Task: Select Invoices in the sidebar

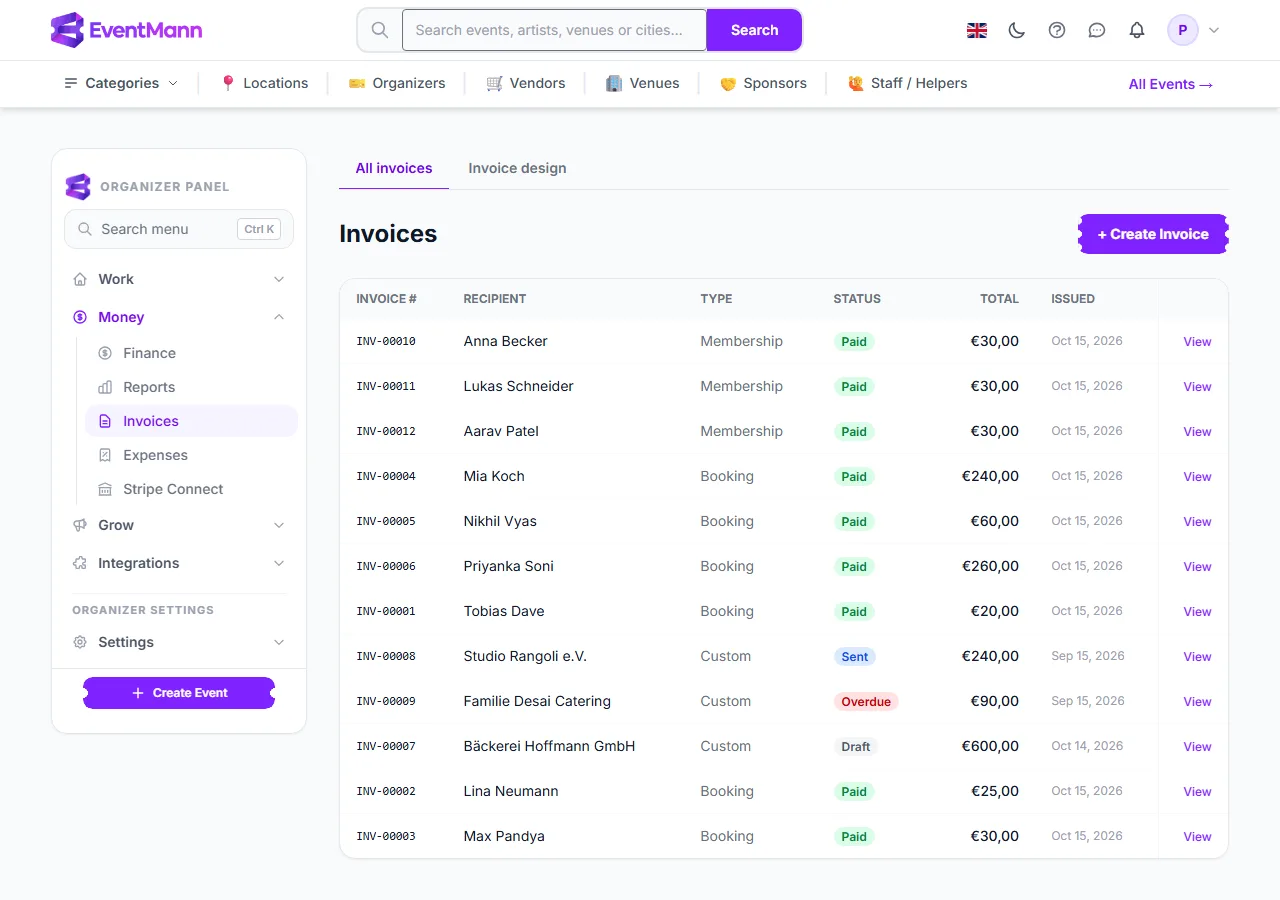Action: [x=191, y=421]
